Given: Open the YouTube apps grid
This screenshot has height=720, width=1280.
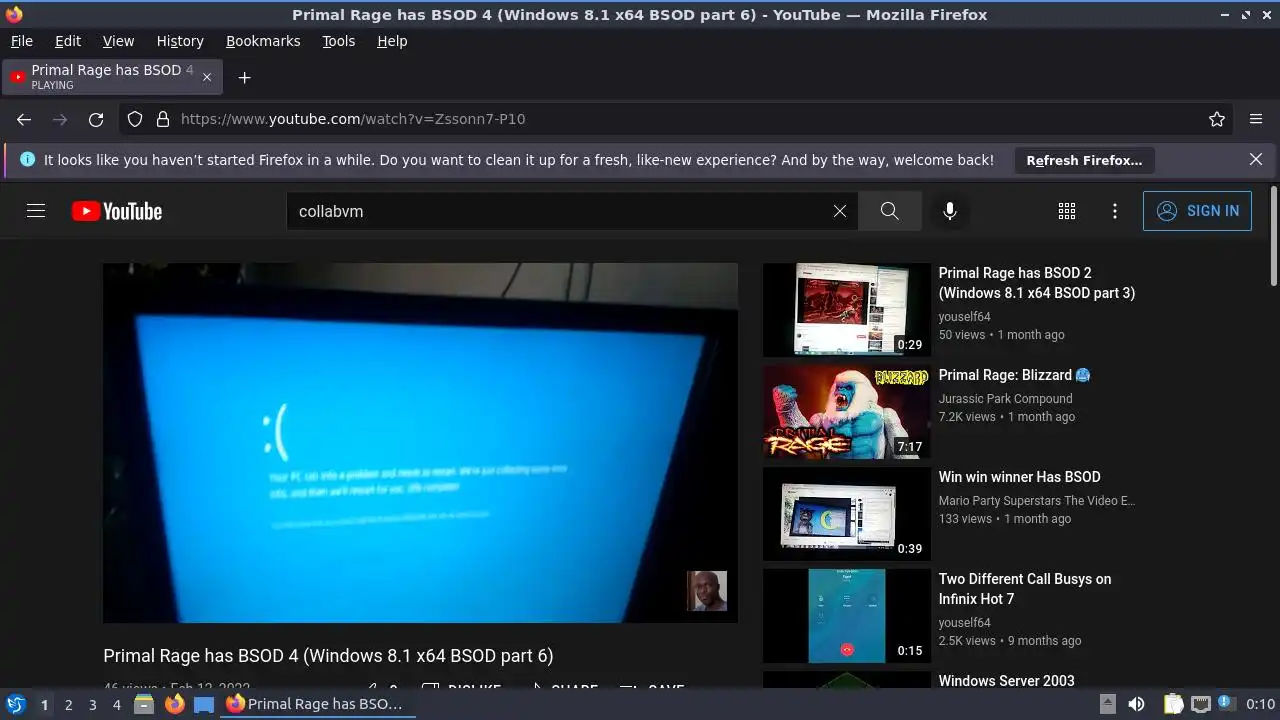Looking at the screenshot, I should tap(1067, 211).
